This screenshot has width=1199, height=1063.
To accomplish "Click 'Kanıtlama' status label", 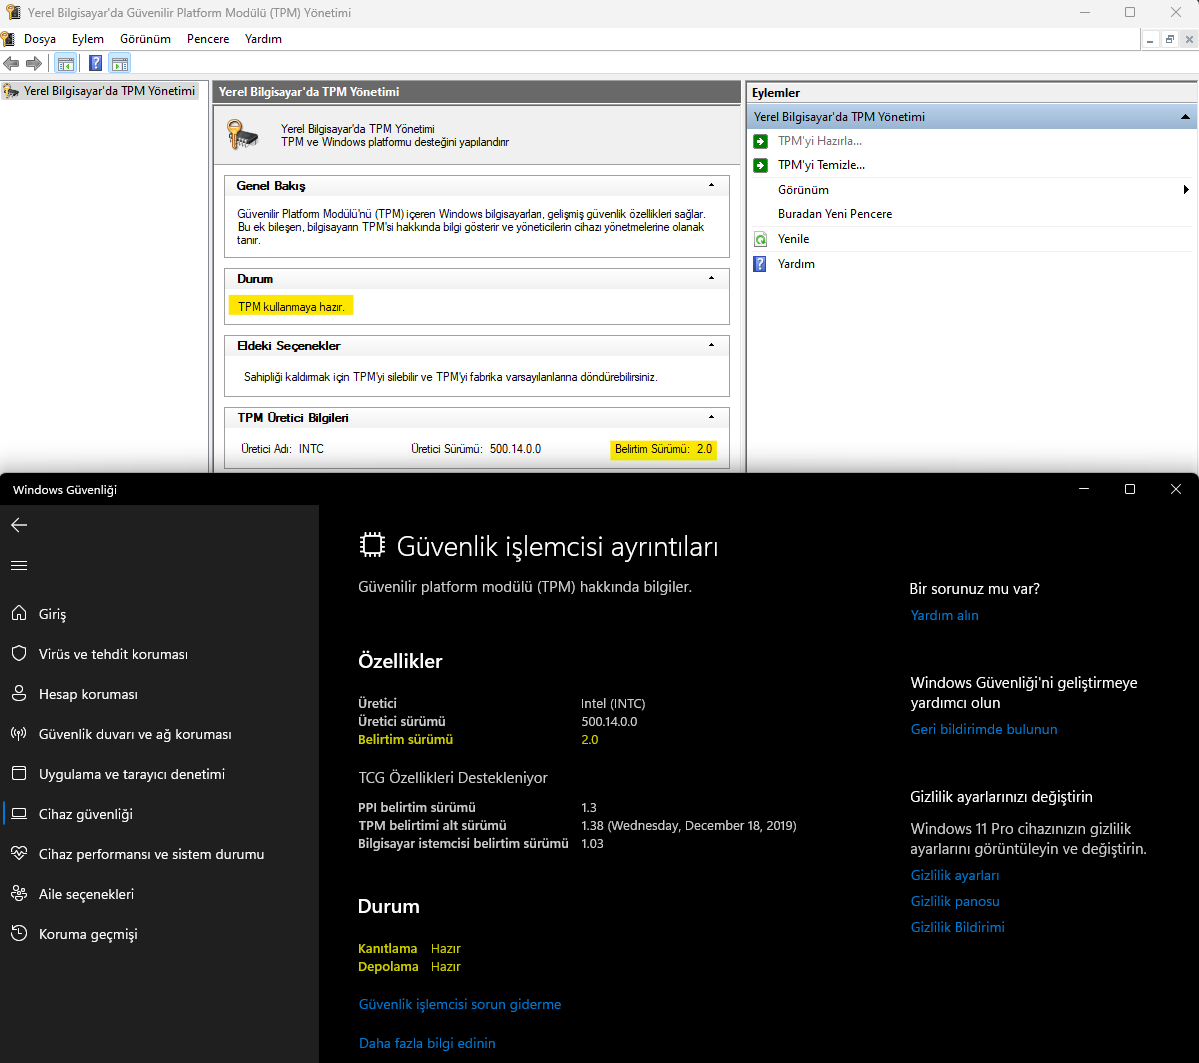I will 388,948.
